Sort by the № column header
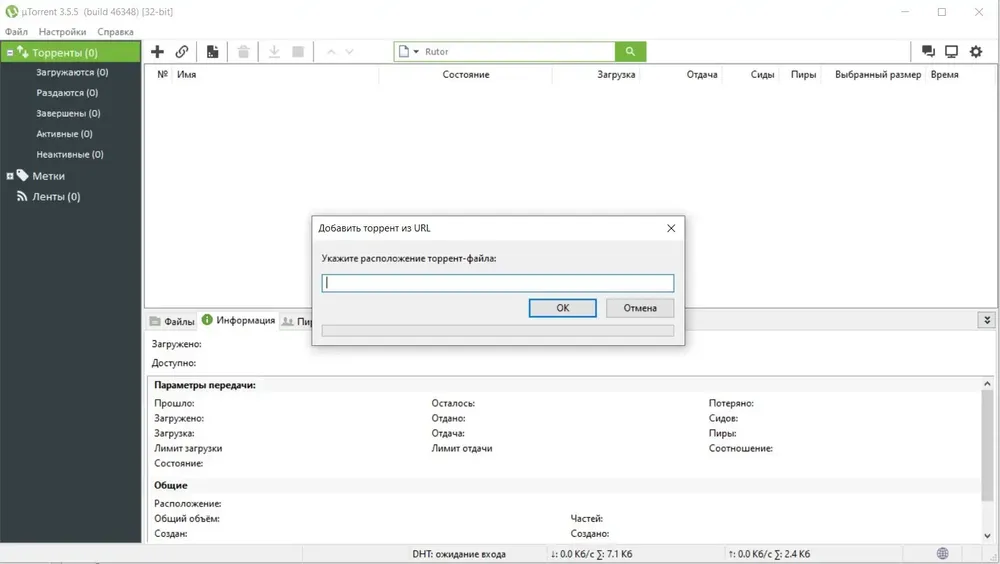This screenshot has height=564, width=1000. [163, 74]
